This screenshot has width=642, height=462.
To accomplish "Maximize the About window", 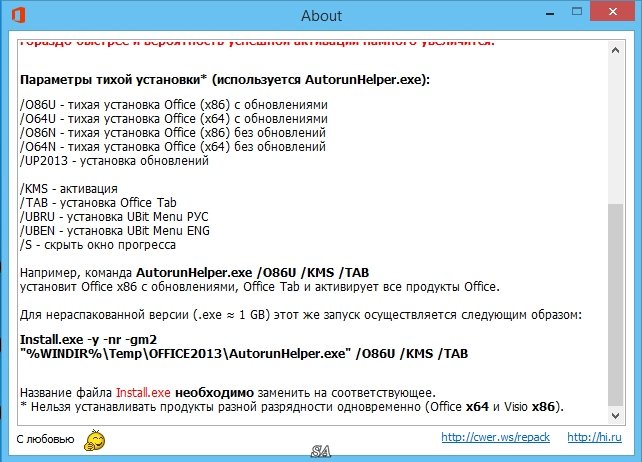I will (576, 11).
